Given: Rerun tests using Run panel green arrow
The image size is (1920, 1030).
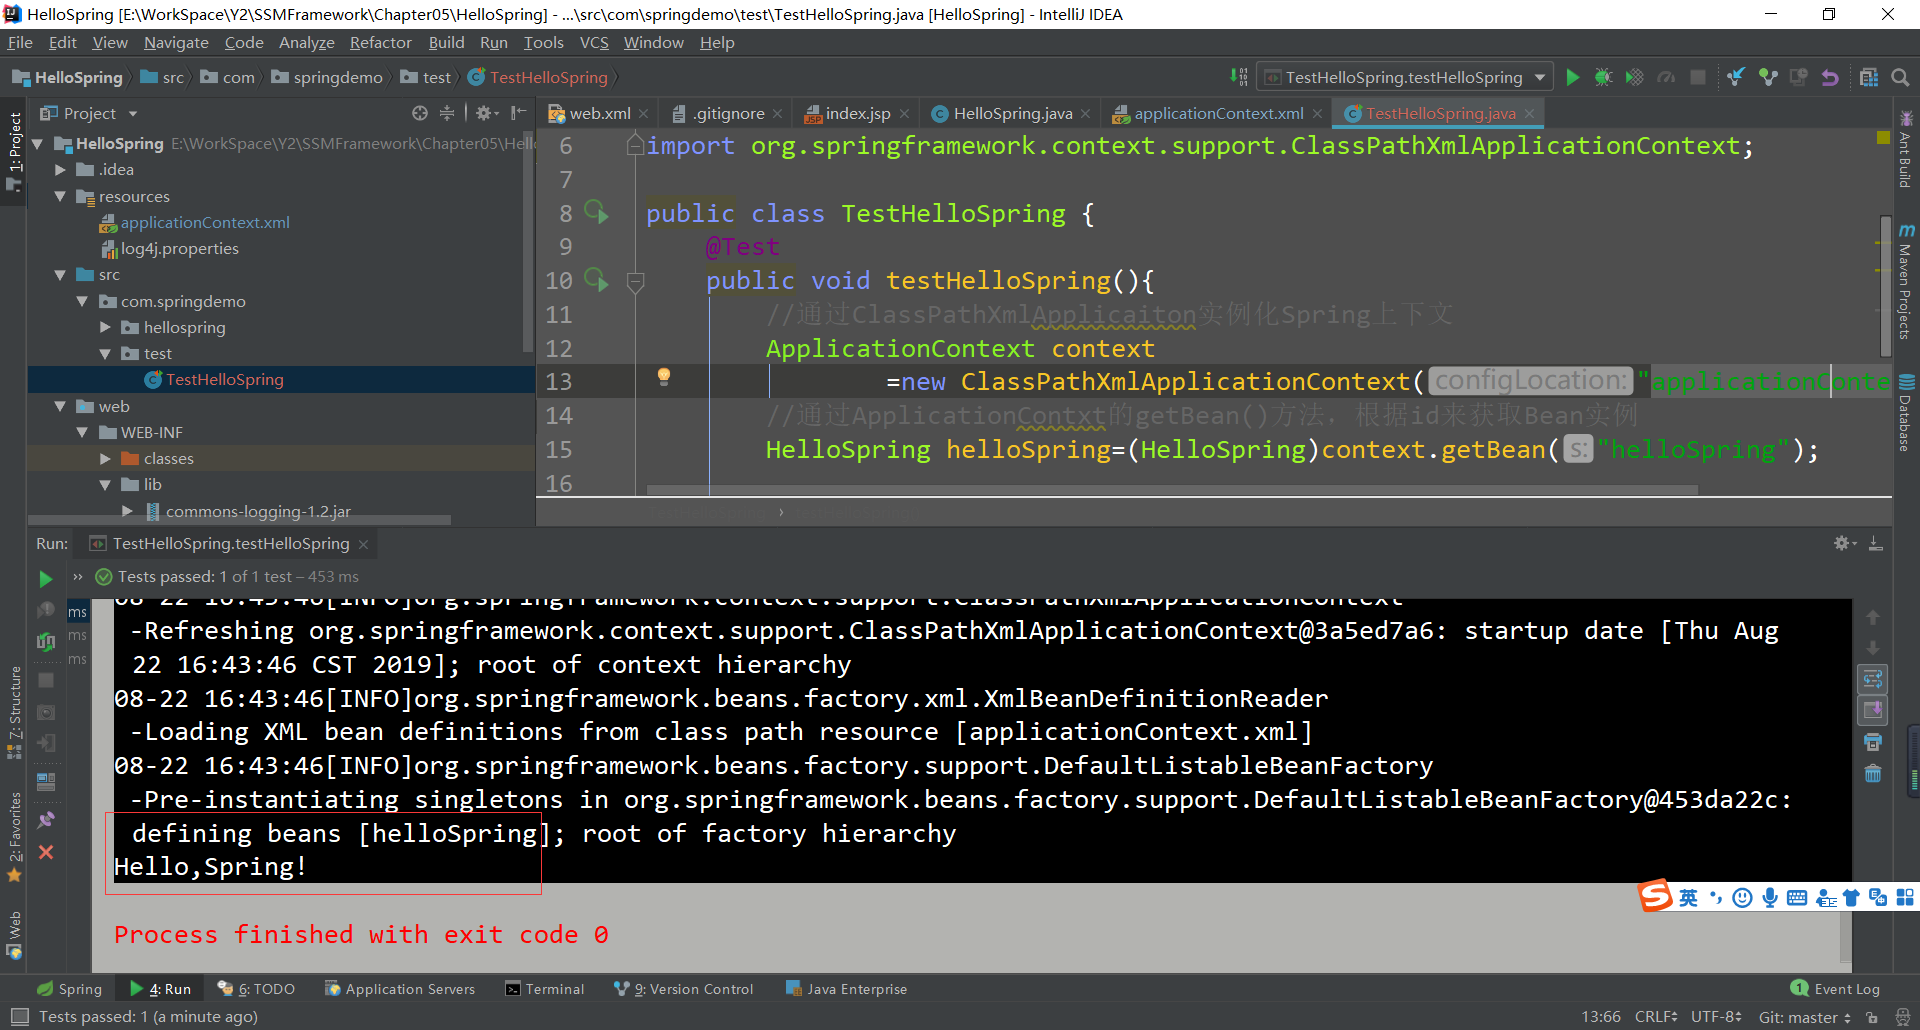Looking at the screenshot, I should pyautogui.click(x=45, y=578).
